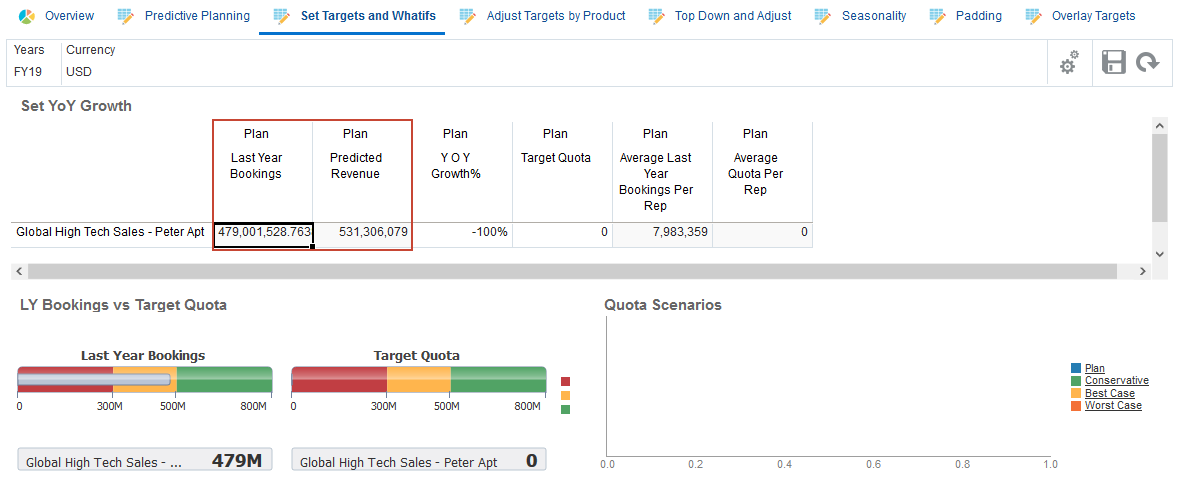This screenshot has height=487, width=1180.
Task: Click the Target Quota value cell
Action: [562, 232]
